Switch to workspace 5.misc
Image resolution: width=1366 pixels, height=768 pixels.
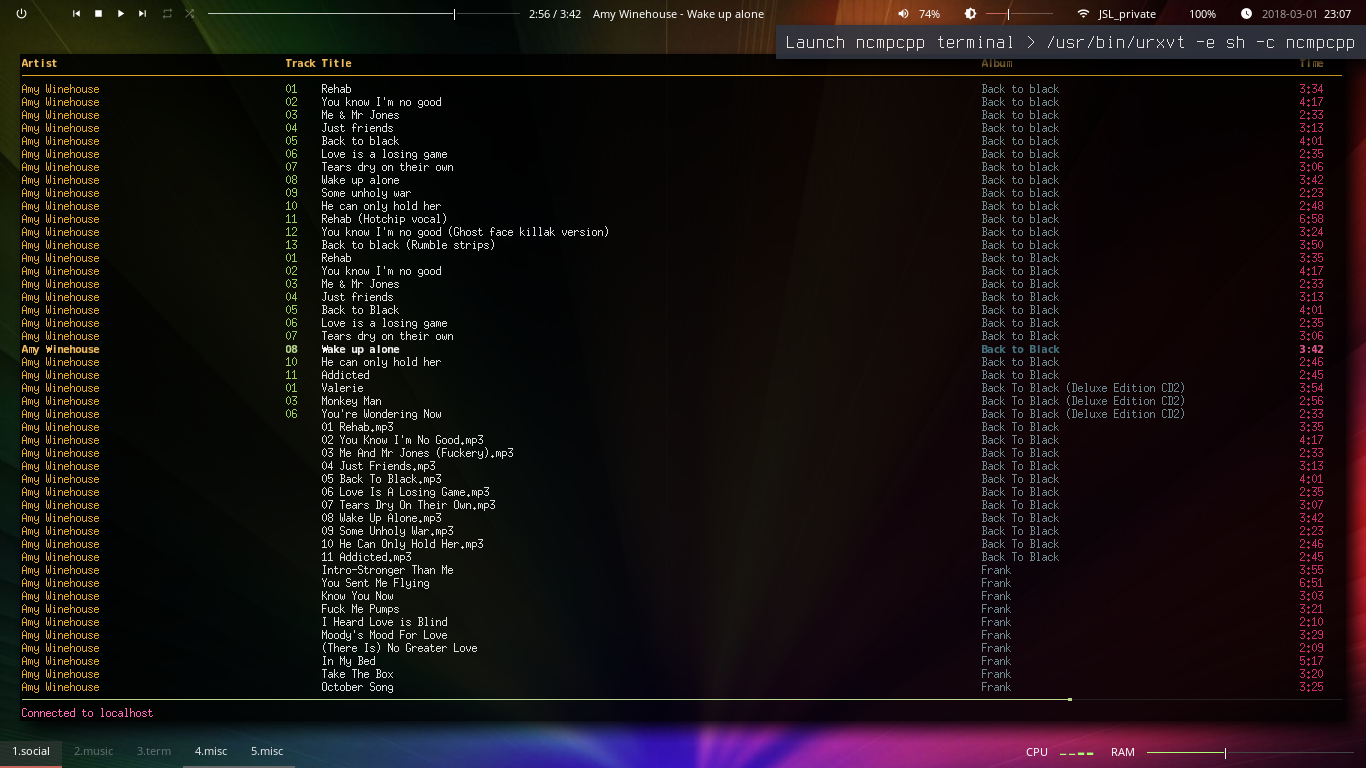tap(267, 751)
